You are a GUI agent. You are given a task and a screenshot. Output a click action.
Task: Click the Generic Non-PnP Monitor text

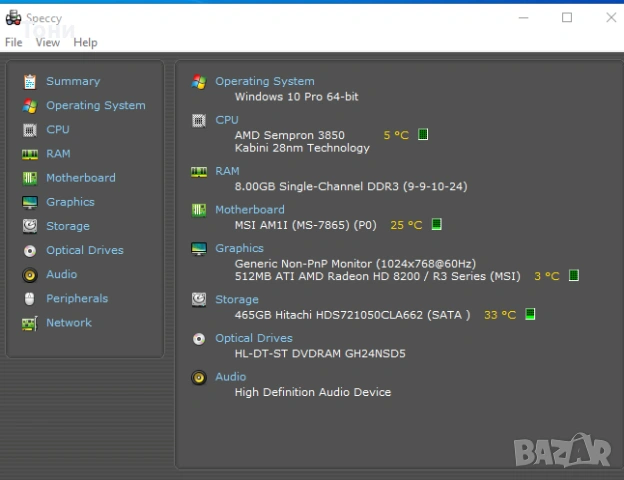point(355,264)
